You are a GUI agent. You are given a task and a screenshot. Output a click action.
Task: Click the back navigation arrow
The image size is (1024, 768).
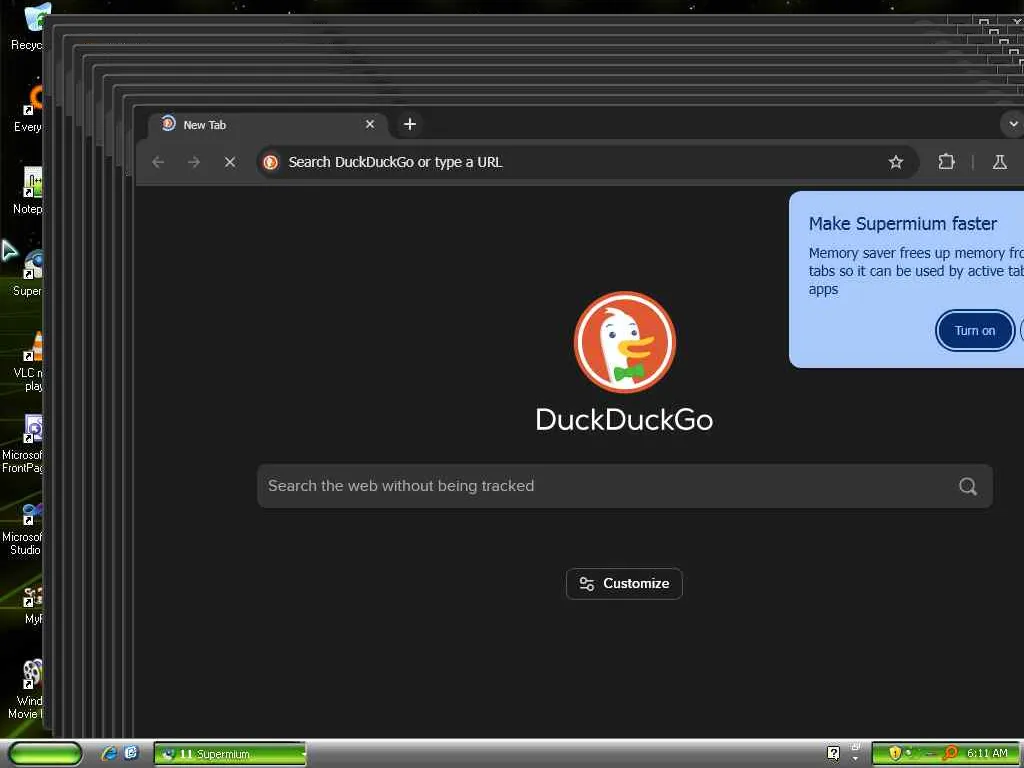click(x=158, y=162)
